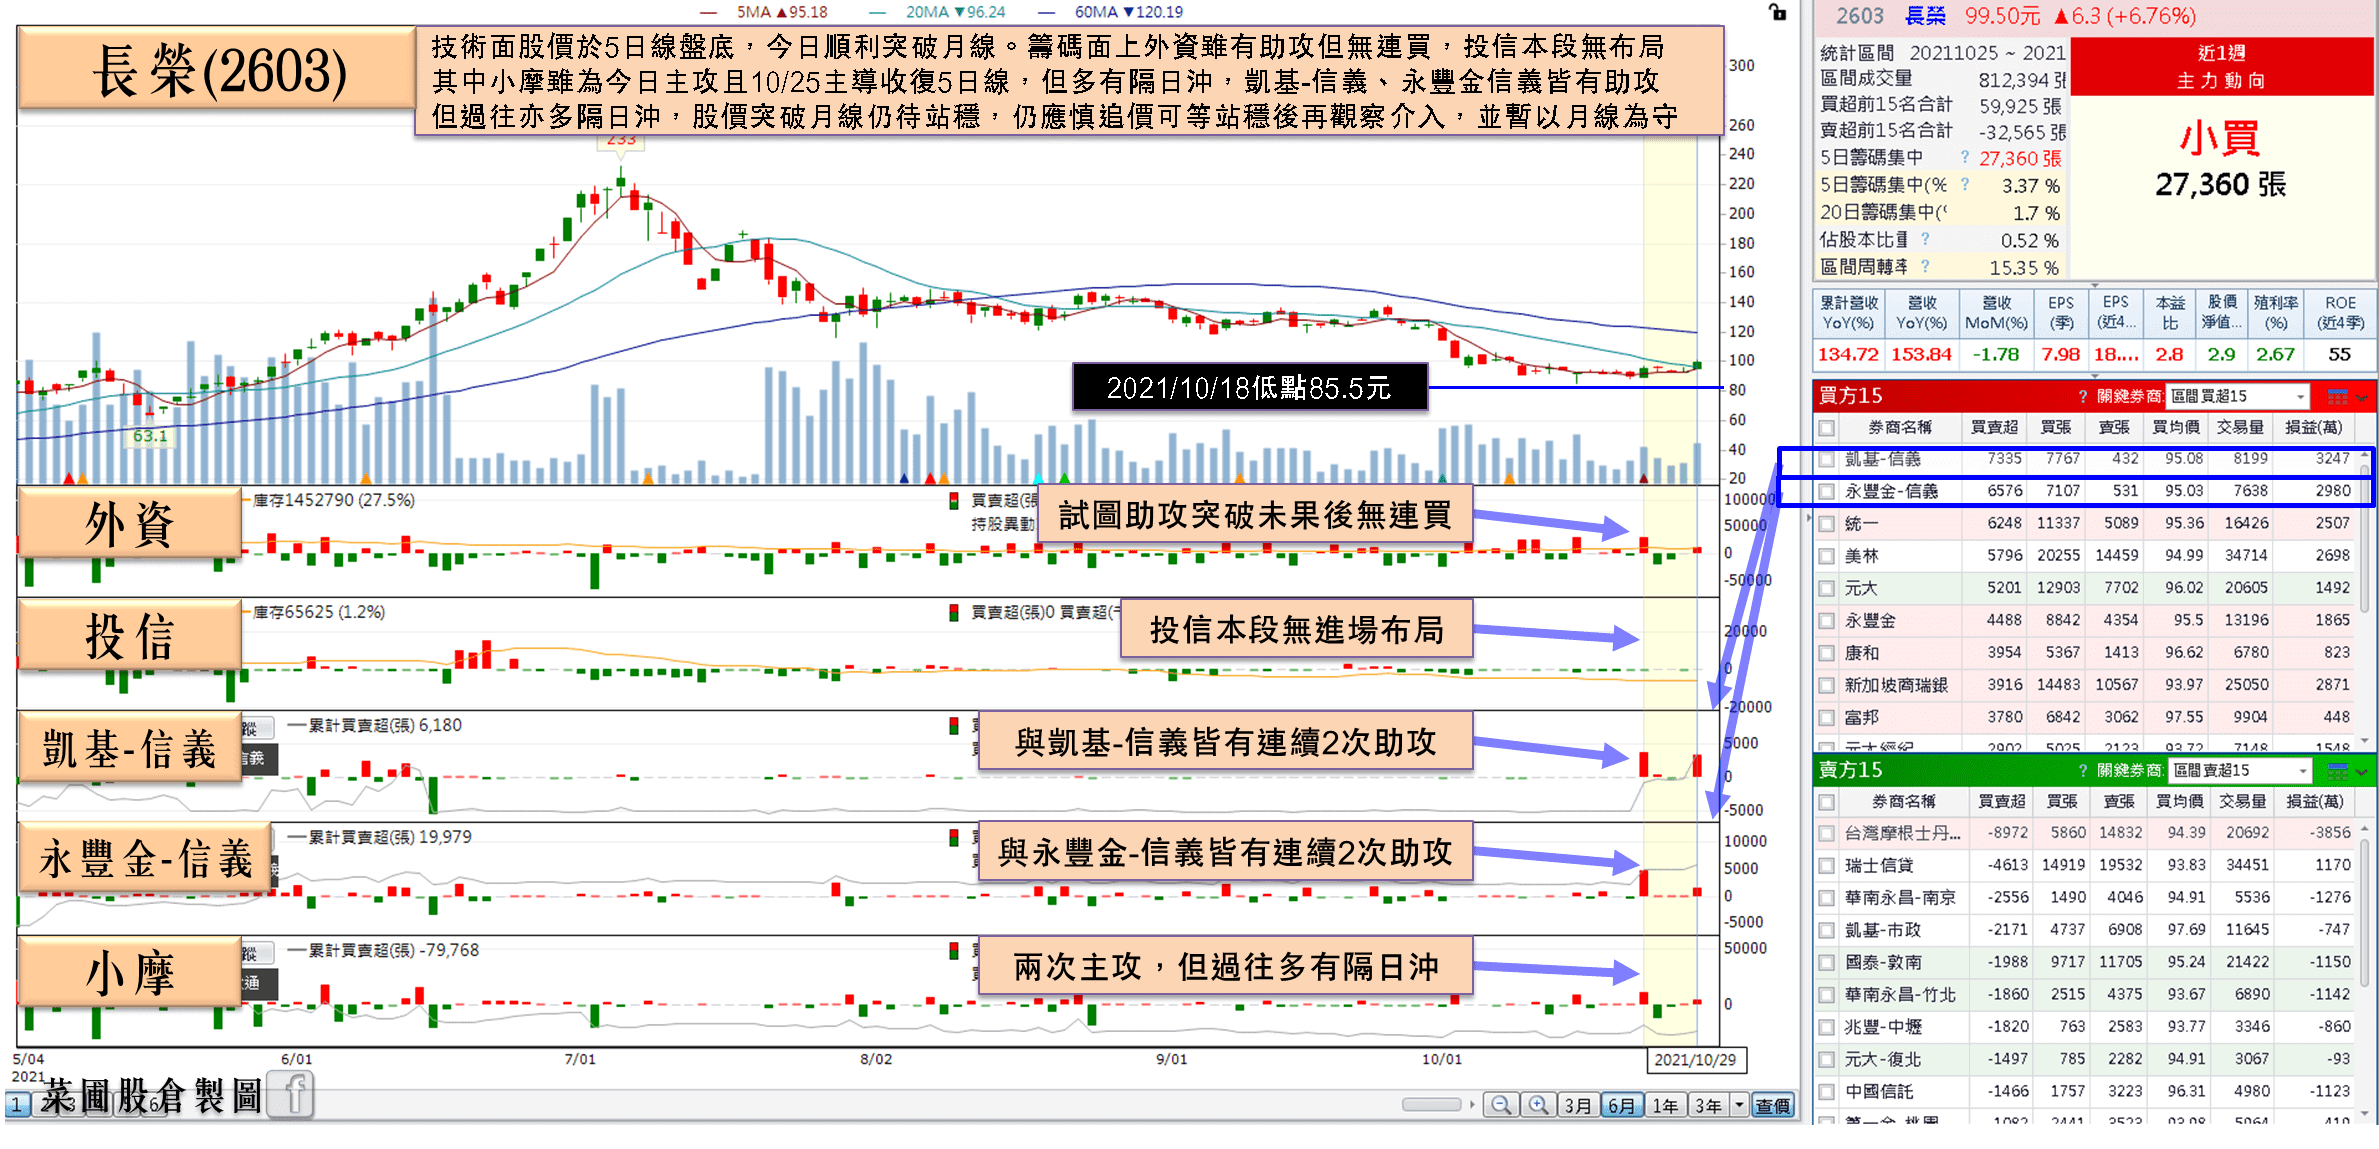The width and height of the screenshot is (2379, 1149).
Task: Select the 華南永昌-南京 row name
Action: point(1900,898)
